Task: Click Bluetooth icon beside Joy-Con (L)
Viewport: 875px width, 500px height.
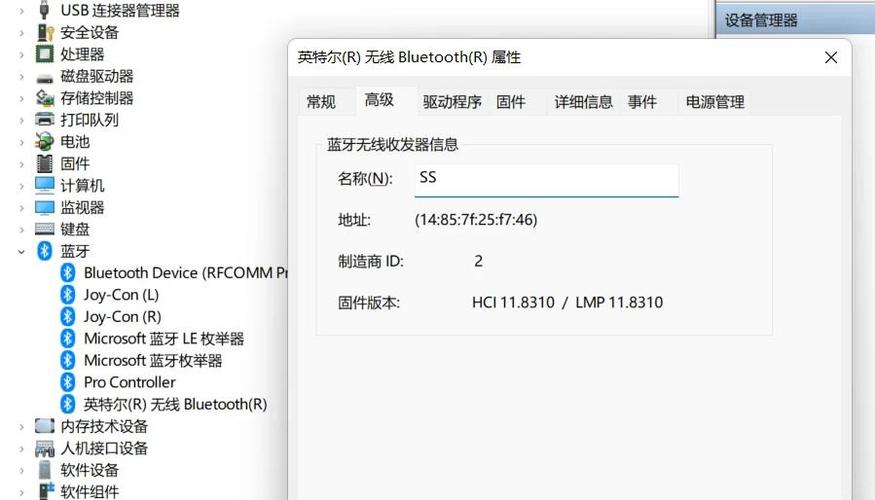Action: point(68,295)
